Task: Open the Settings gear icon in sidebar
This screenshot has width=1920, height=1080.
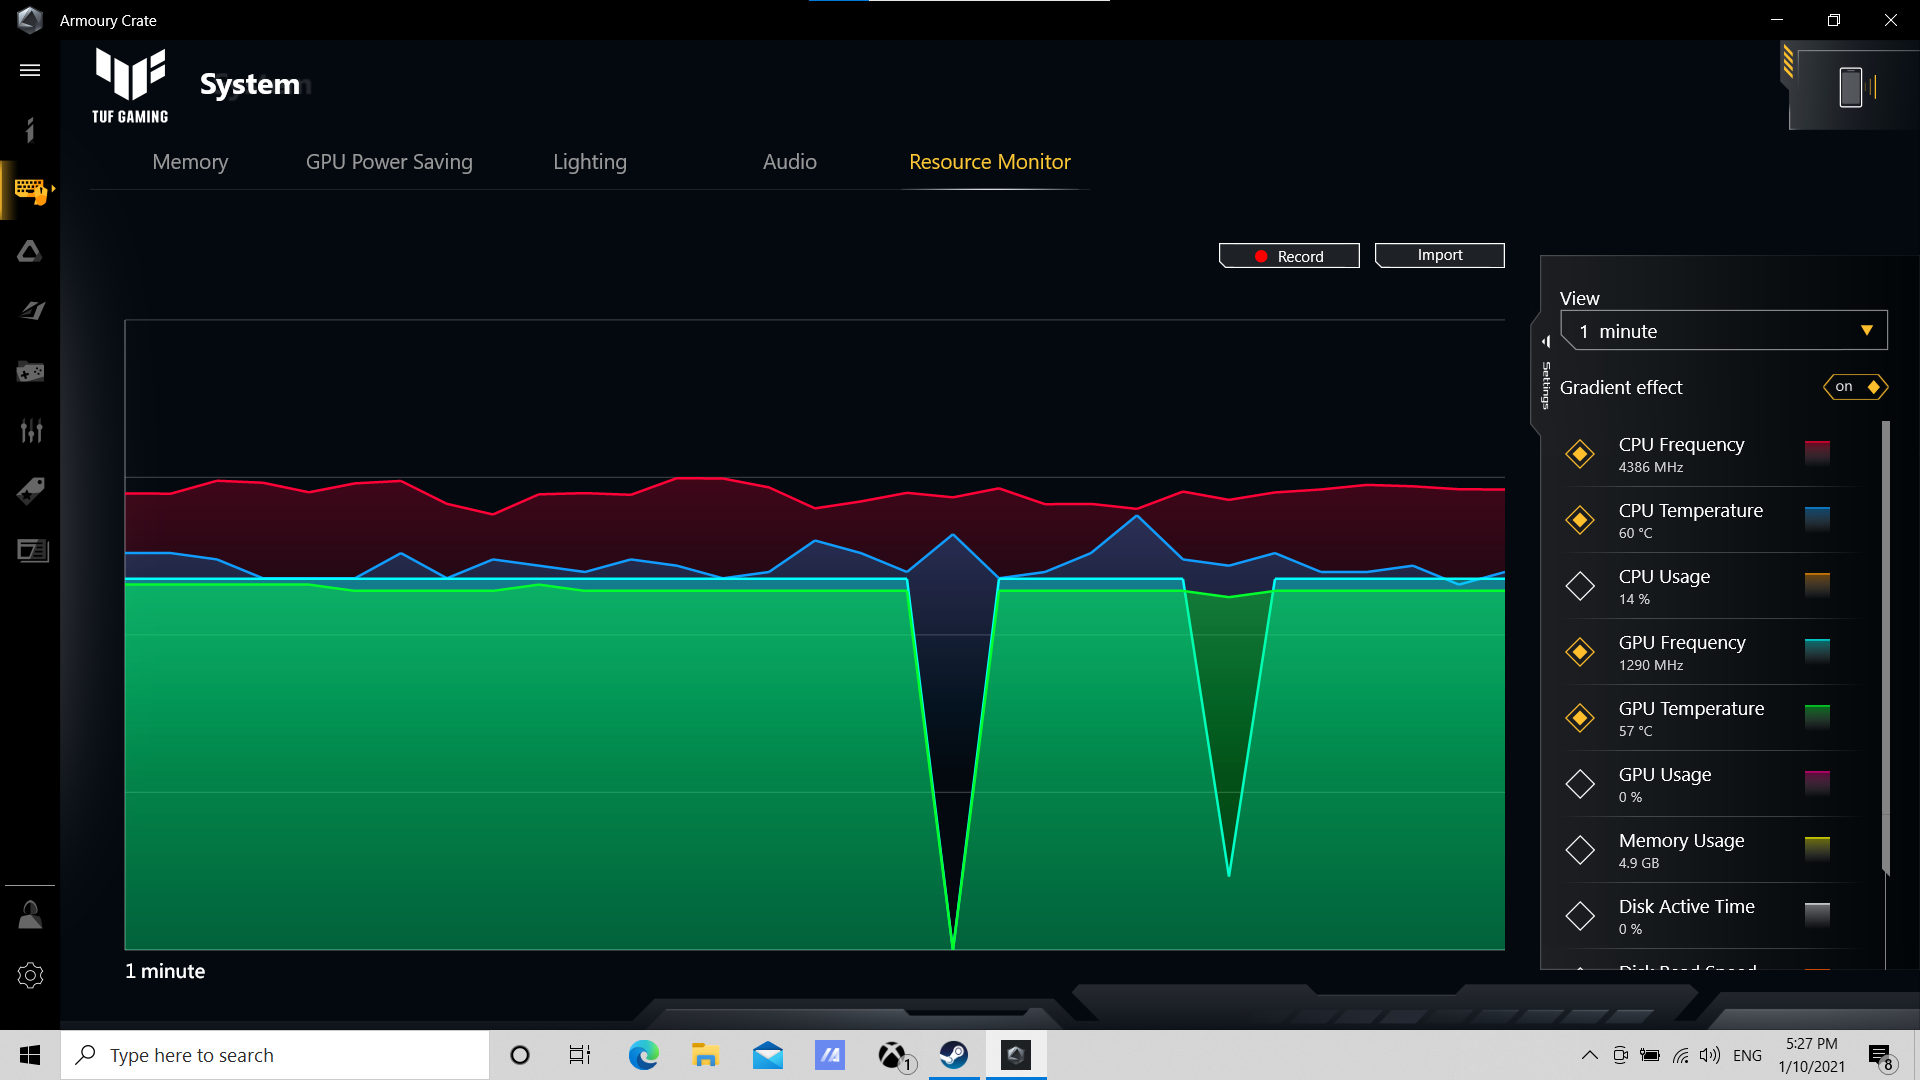Action: coord(30,975)
